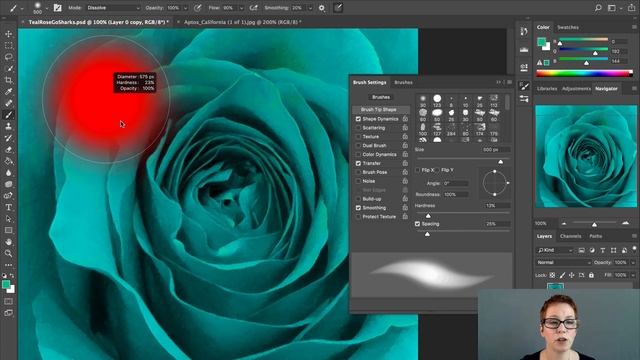Select the Eraser tool

(9, 149)
